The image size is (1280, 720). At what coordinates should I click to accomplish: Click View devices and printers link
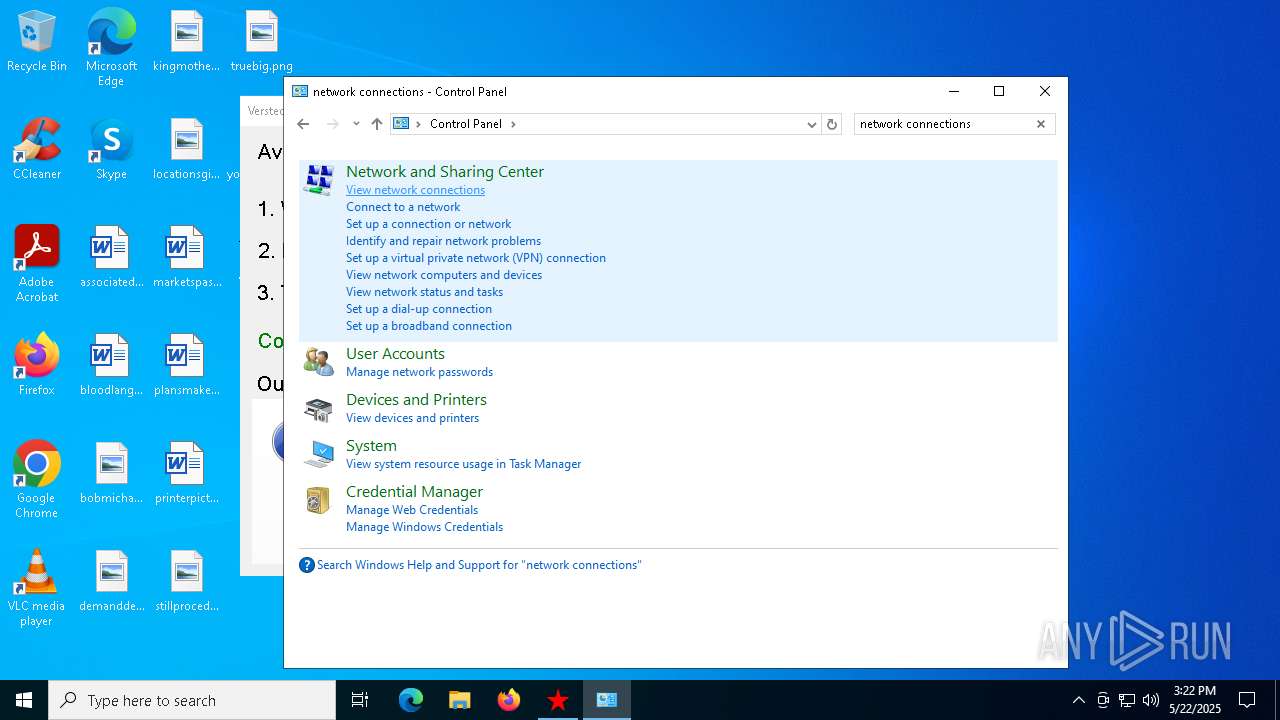(412, 418)
